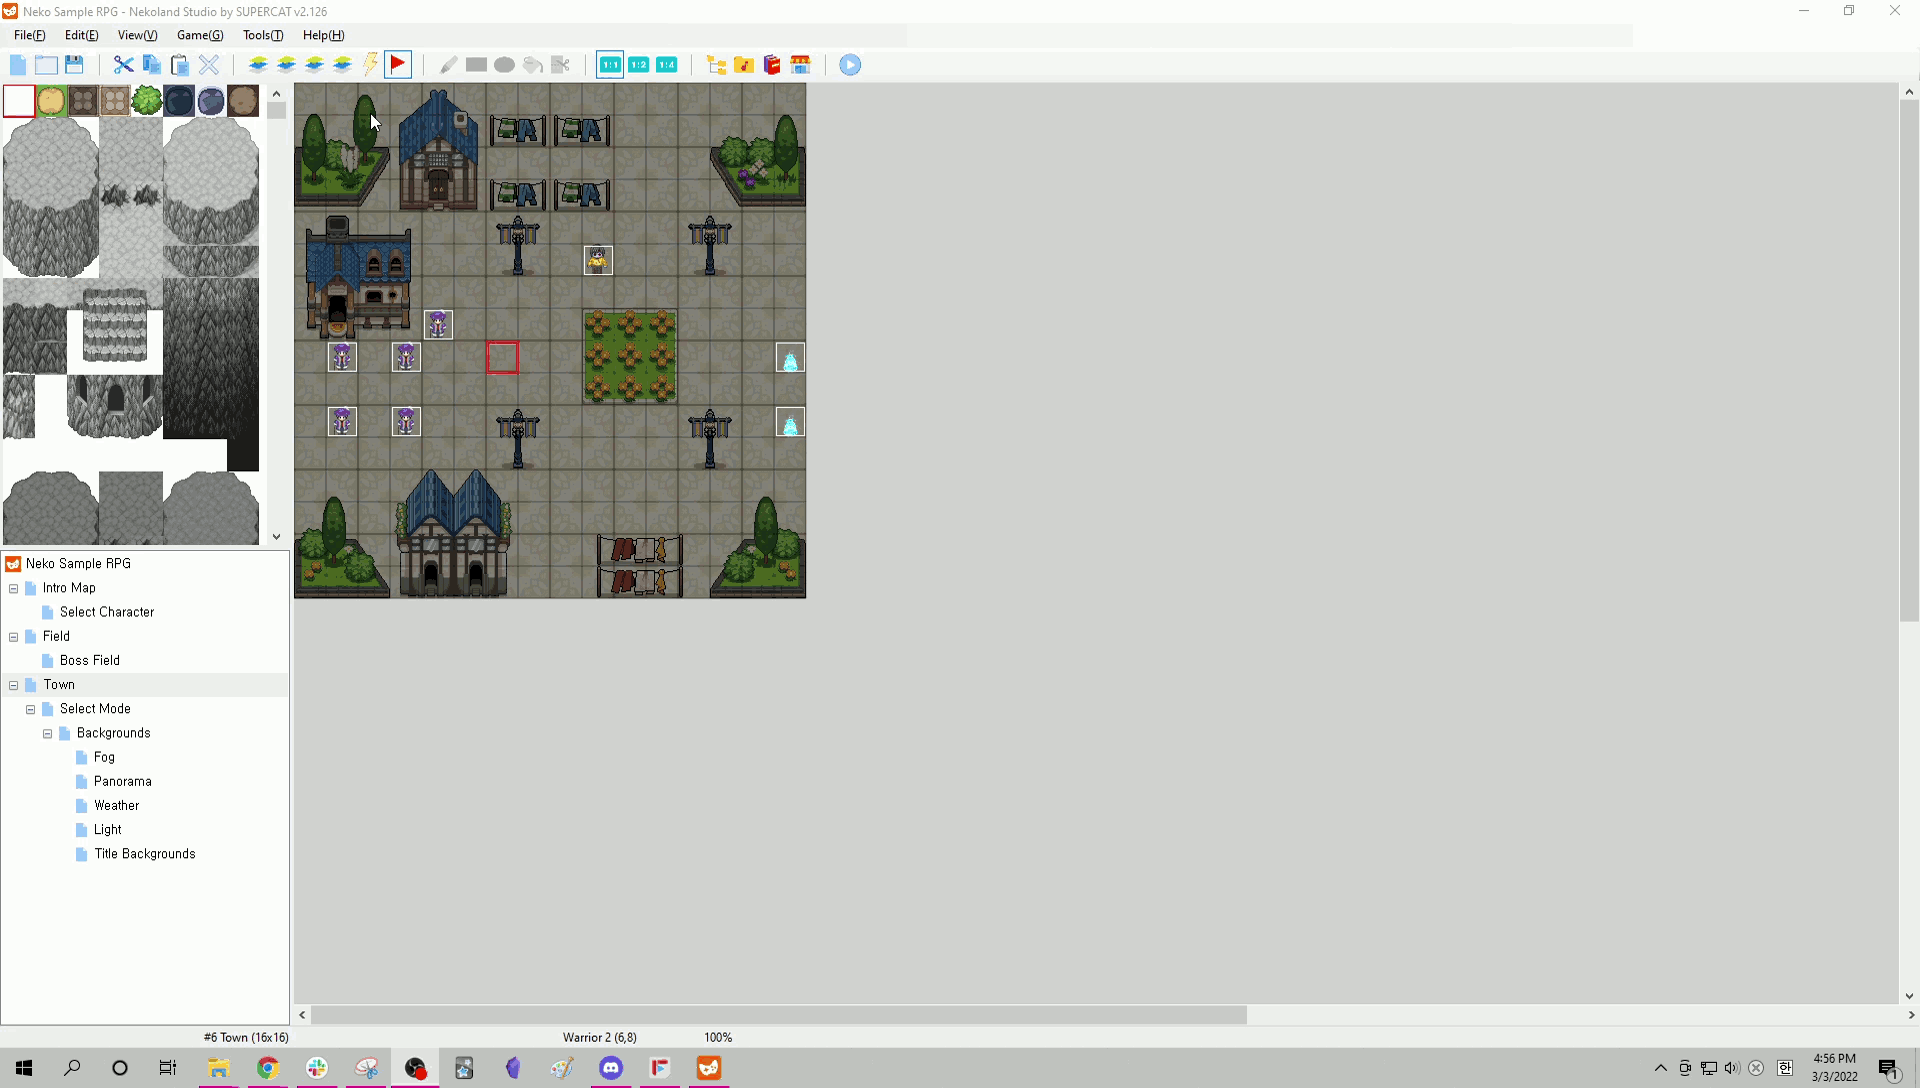Select the Title Backgrounds map entry

tap(145, 854)
